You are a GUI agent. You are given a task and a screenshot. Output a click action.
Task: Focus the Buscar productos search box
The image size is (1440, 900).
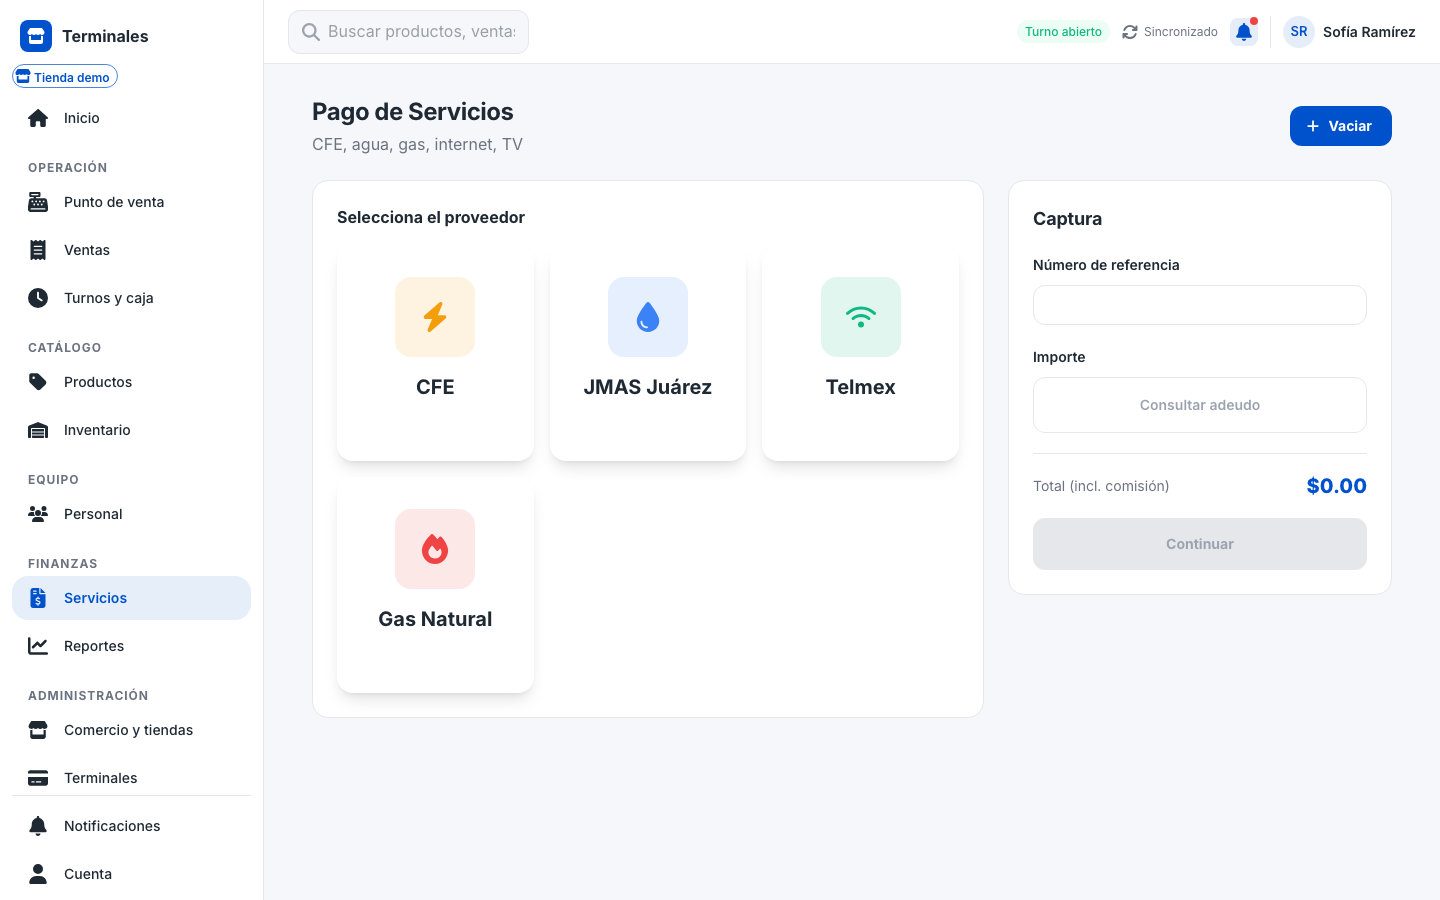408,32
